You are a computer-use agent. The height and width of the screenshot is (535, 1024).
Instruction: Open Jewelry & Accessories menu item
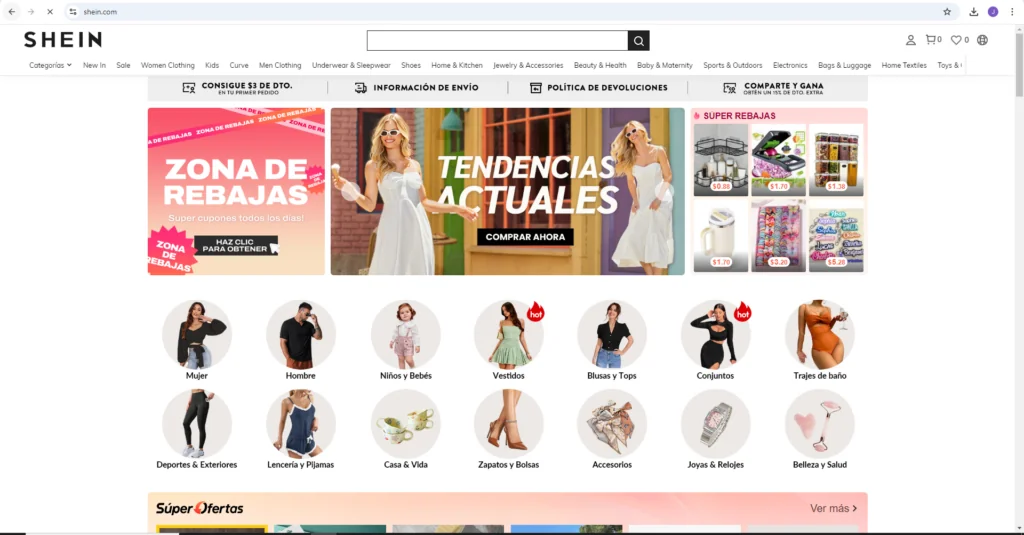coord(528,65)
